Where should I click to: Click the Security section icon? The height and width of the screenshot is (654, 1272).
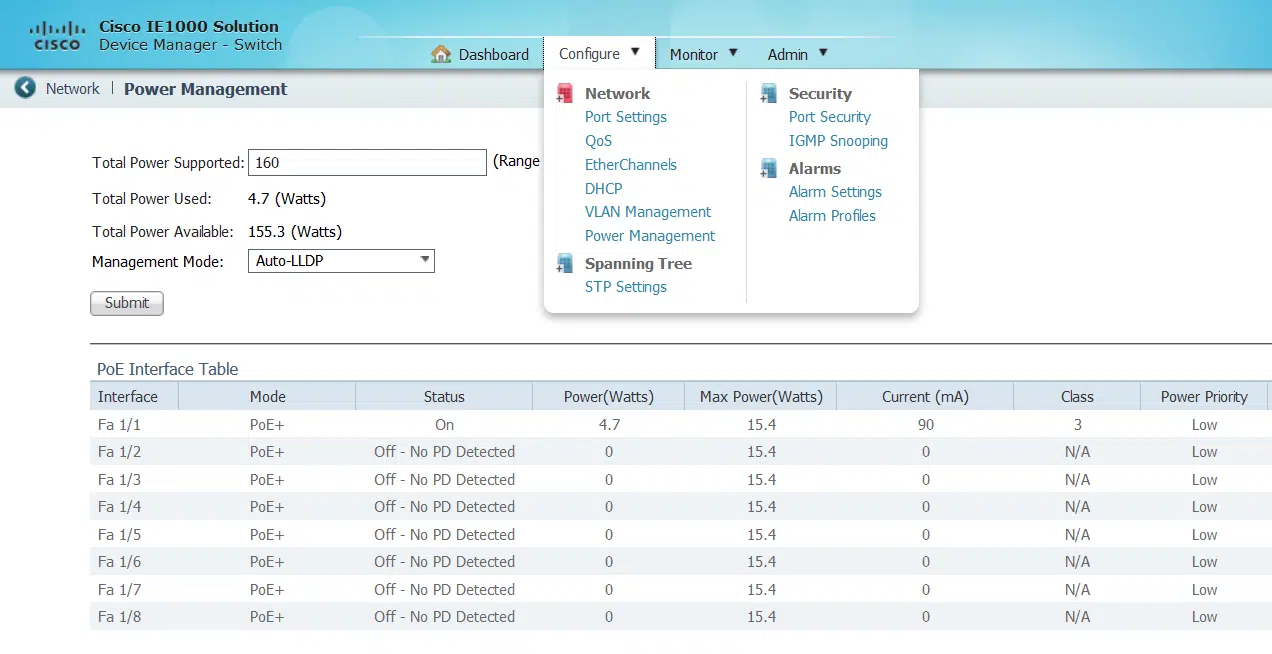pos(769,93)
